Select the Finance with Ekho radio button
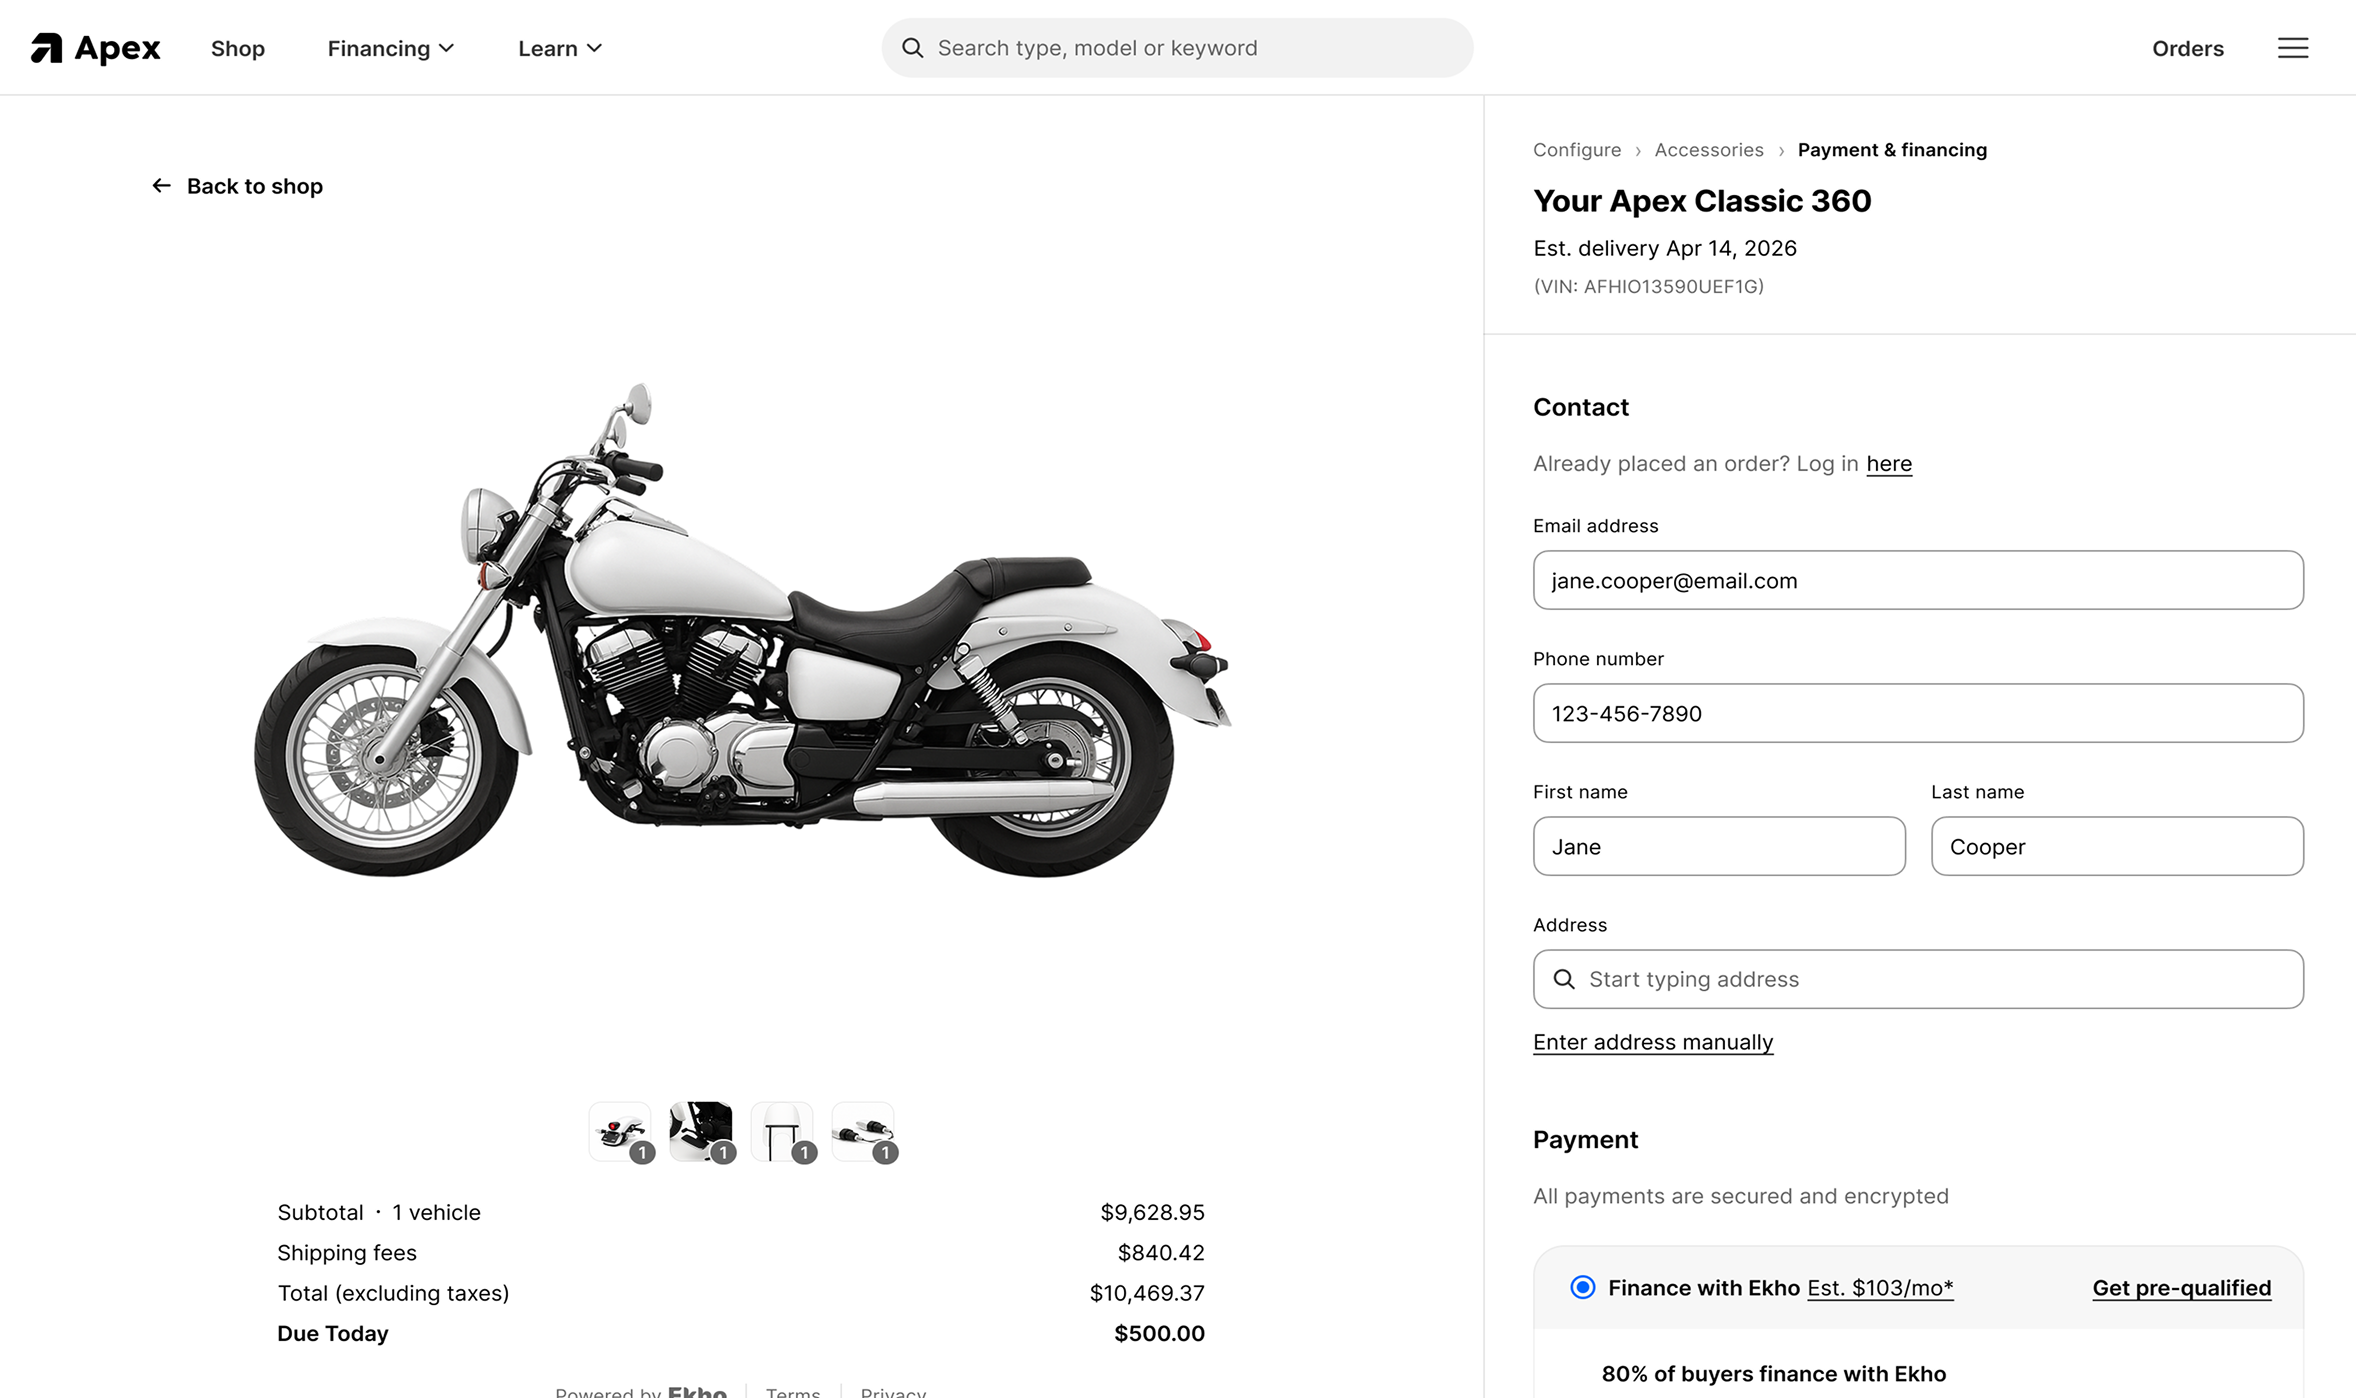The width and height of the screenshot is (2356, 1398). tap(1582, 1288)
